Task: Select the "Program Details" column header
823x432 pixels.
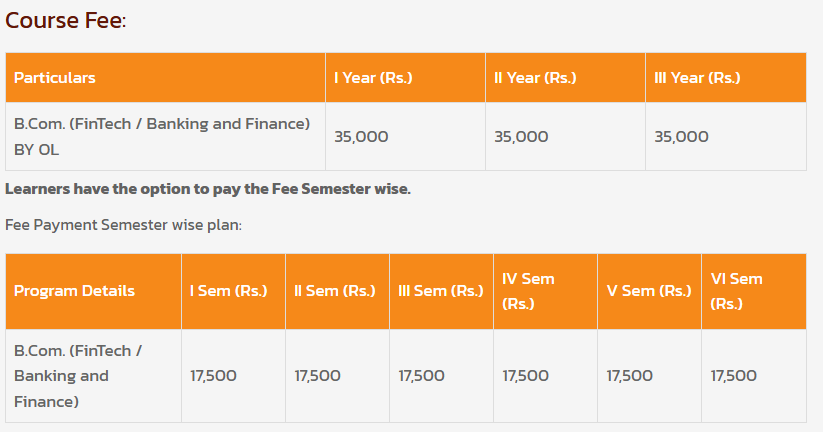Action: 74,291
